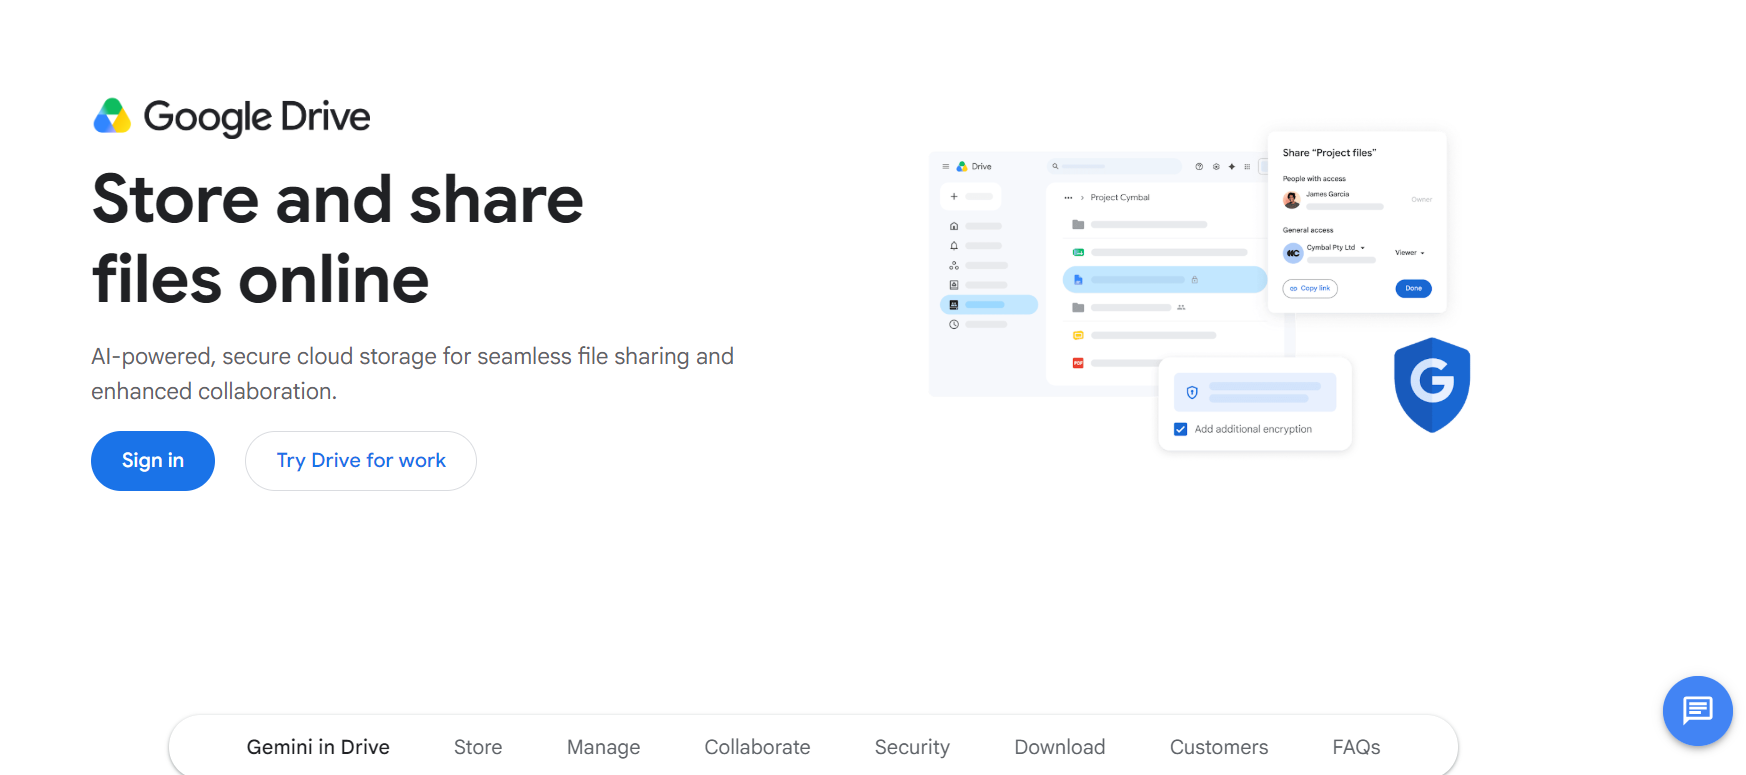1746x775 pixels.
Task: Click Project Cymbal breadcrumb text
Action: (1120, 198)
